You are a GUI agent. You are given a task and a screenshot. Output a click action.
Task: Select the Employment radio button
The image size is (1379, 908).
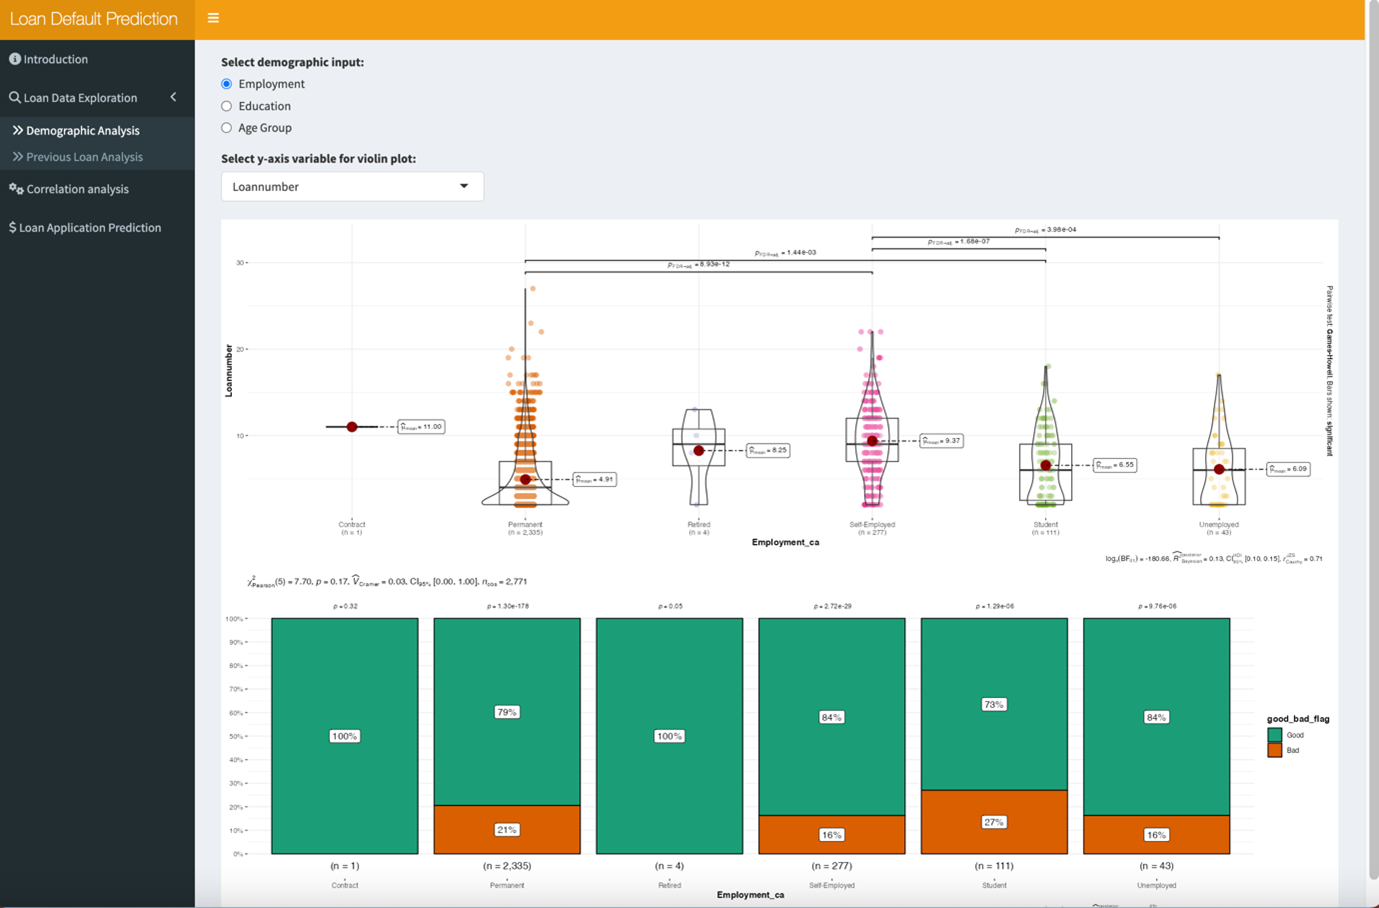coord(227,84)
